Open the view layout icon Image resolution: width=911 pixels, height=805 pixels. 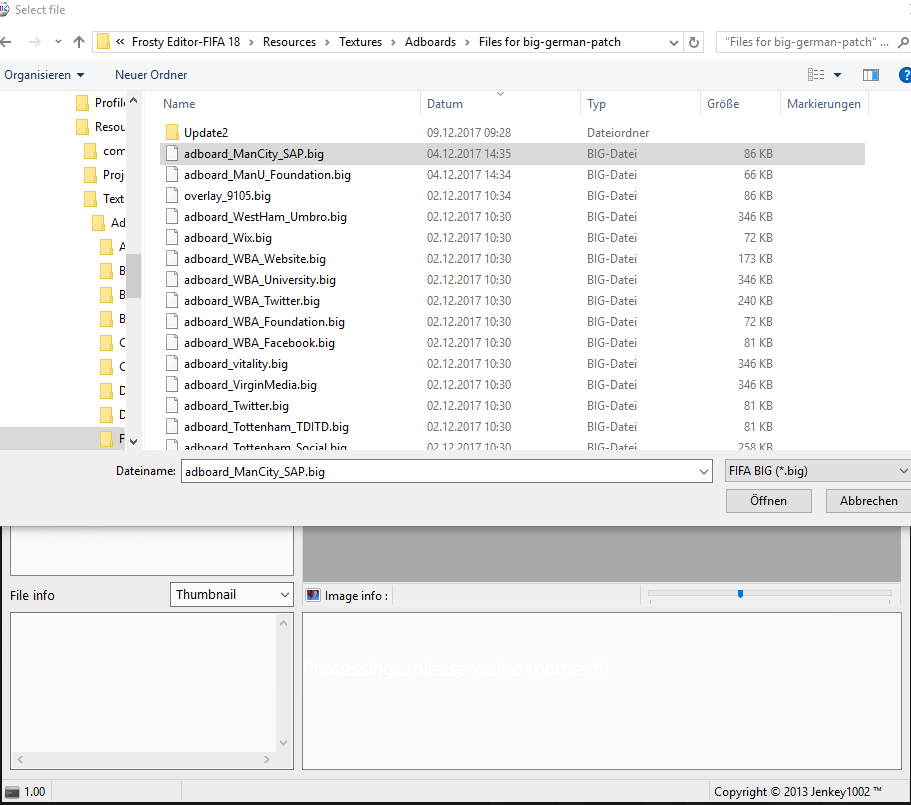[x=816, y=74]
